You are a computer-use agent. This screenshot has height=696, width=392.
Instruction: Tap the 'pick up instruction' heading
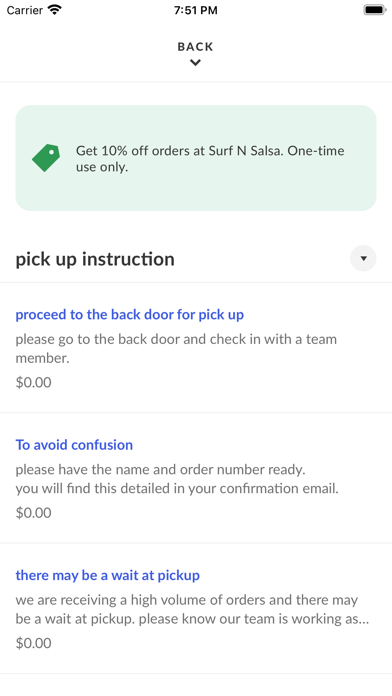point(95,259)
